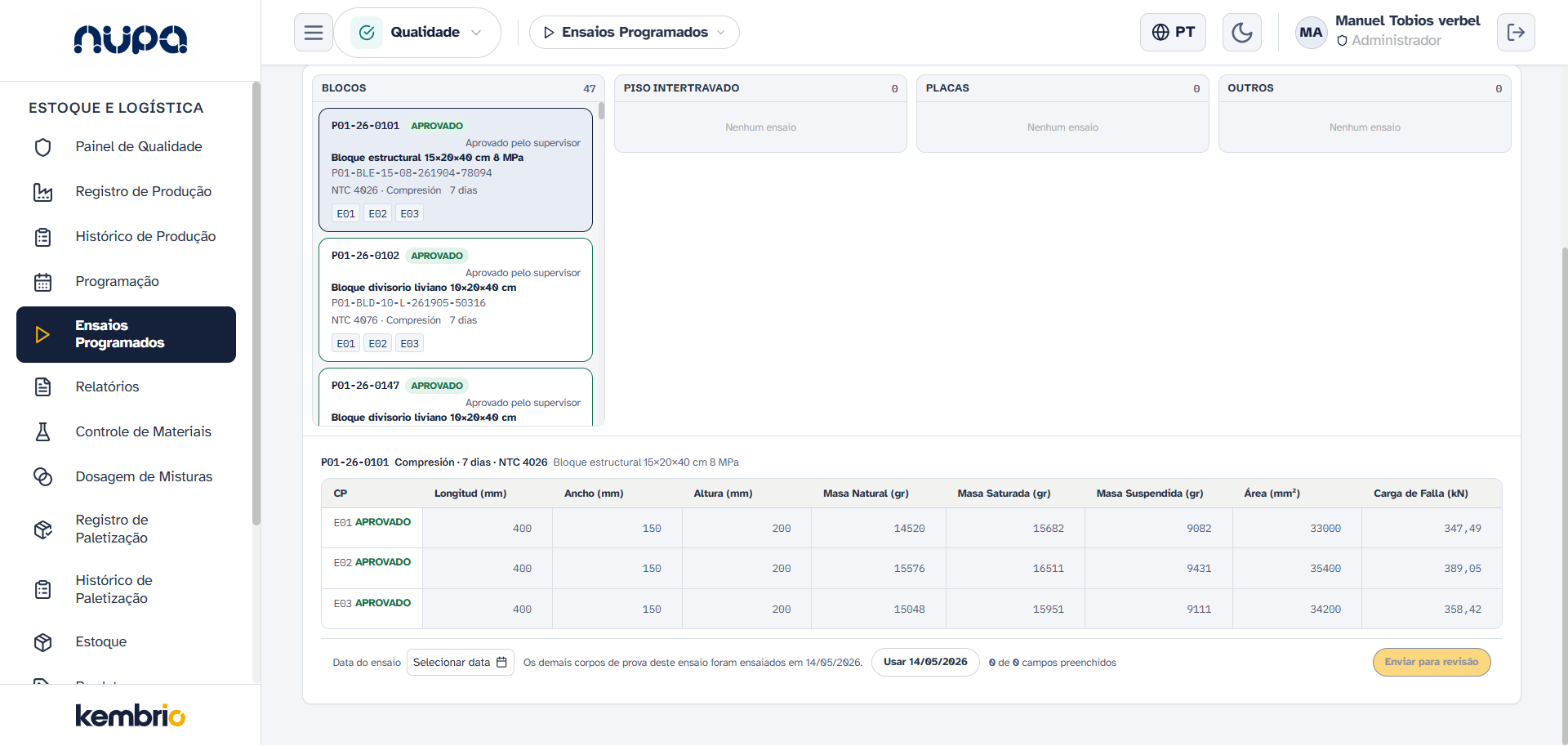Open Registro de Produção factory icon
The image size is (1568, 746).
pos(43,192)
